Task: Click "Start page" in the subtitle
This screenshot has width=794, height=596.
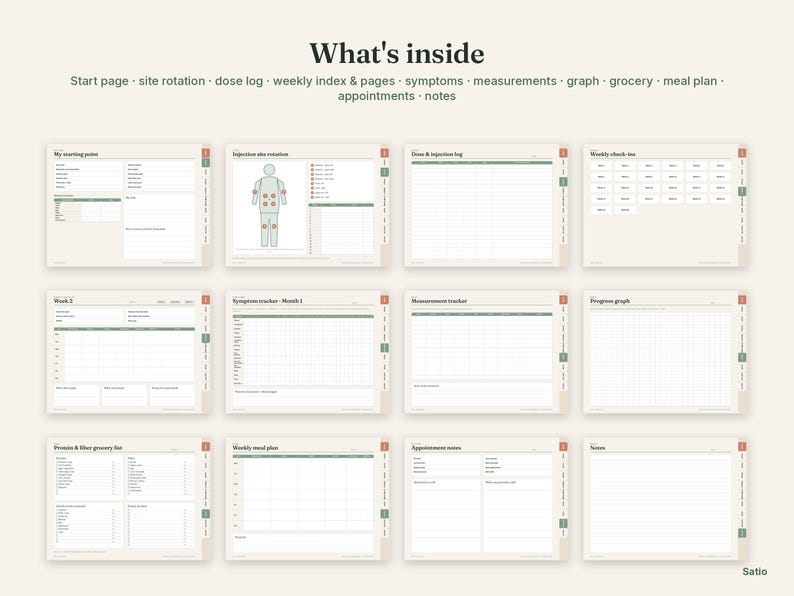Action: tap(99, 81)
